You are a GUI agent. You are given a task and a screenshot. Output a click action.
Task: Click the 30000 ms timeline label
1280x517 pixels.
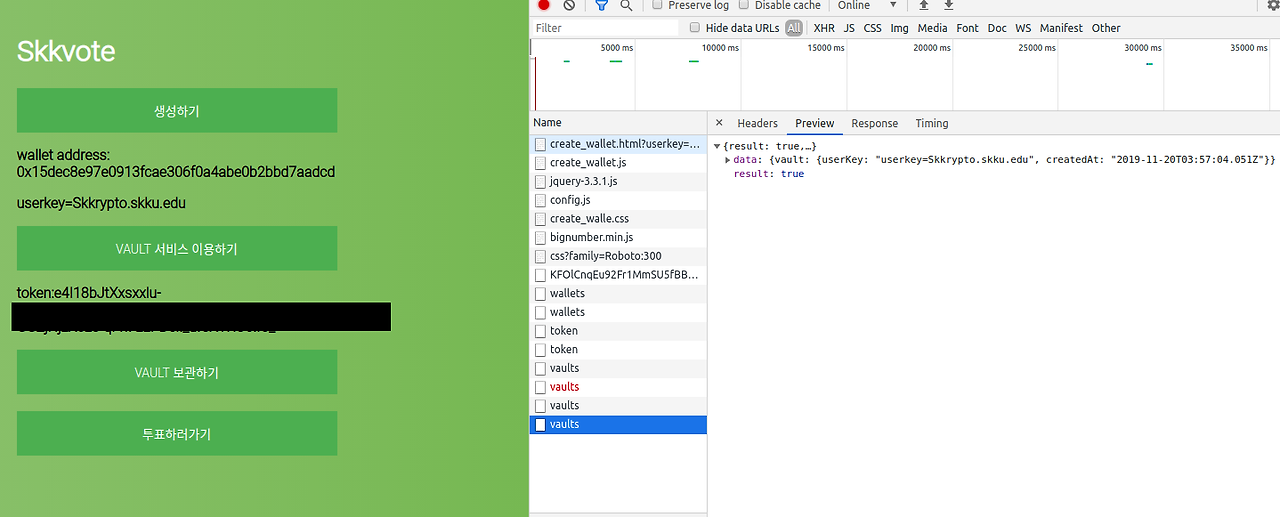(1143, 48)
